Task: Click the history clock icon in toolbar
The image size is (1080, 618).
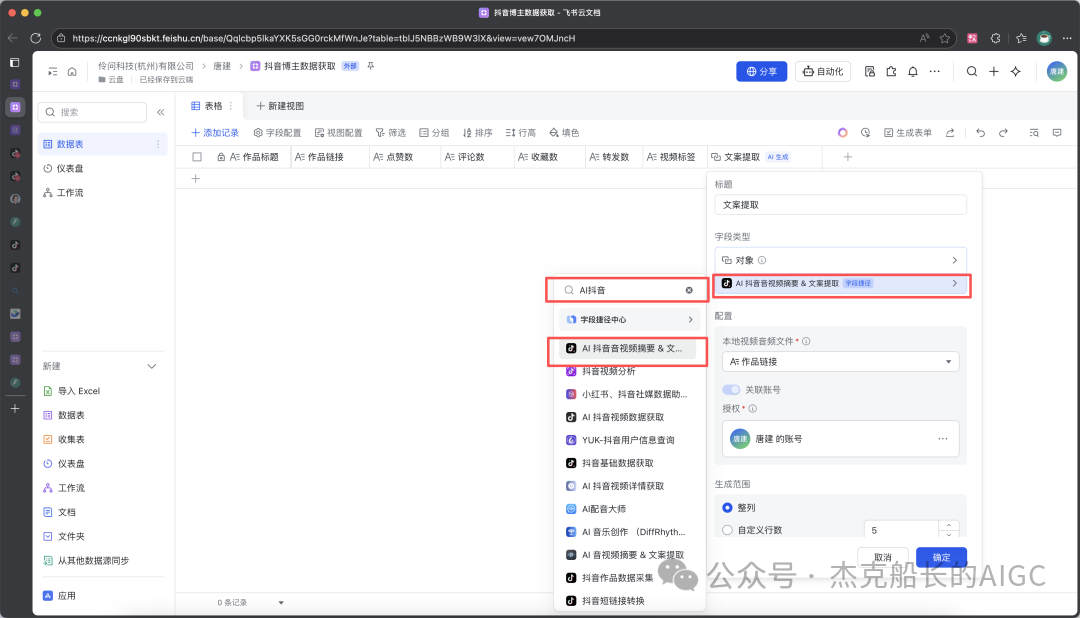Action: pyautogui.click(x=865, y=133)
